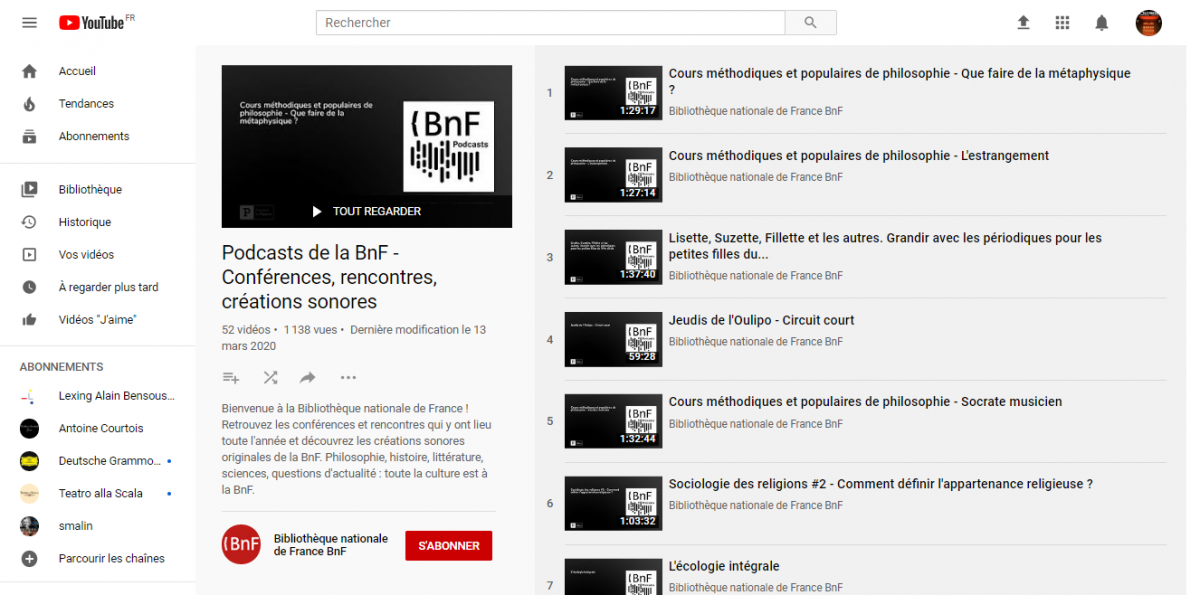The height and width of the screenshot is (595, 1200).
Task: Open thumbnail of Sociologie des religions video
Action: [x=613, y=503]
